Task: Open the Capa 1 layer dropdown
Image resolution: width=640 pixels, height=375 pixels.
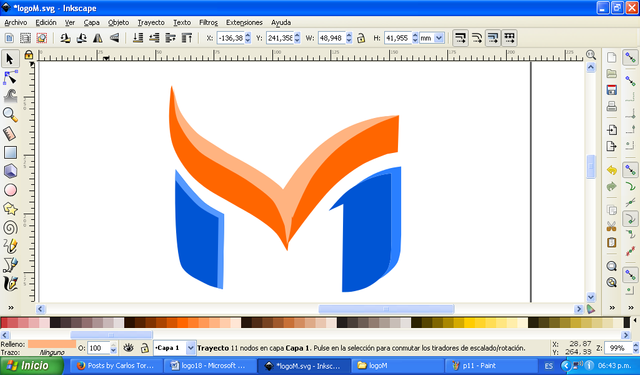Action: 190,348
